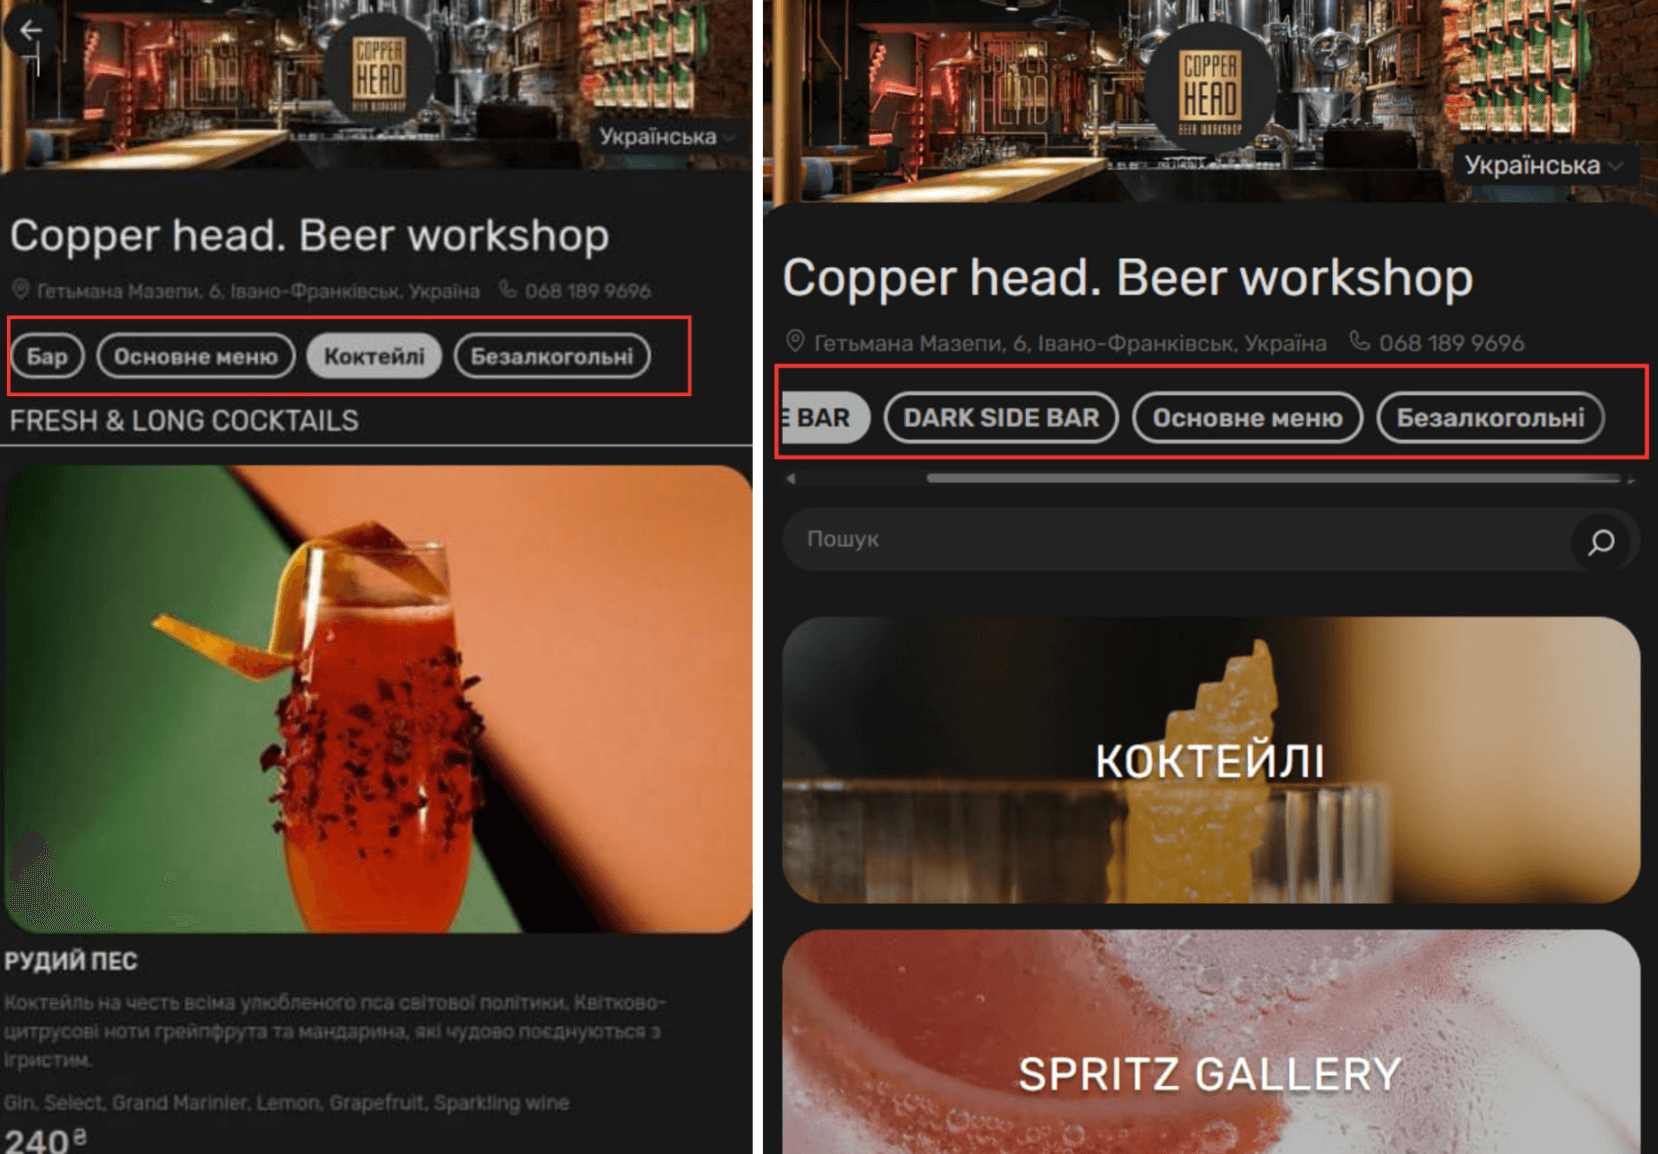Click the search magnifier icon
The image size is (1658, 1154).
click(1601, 541)
